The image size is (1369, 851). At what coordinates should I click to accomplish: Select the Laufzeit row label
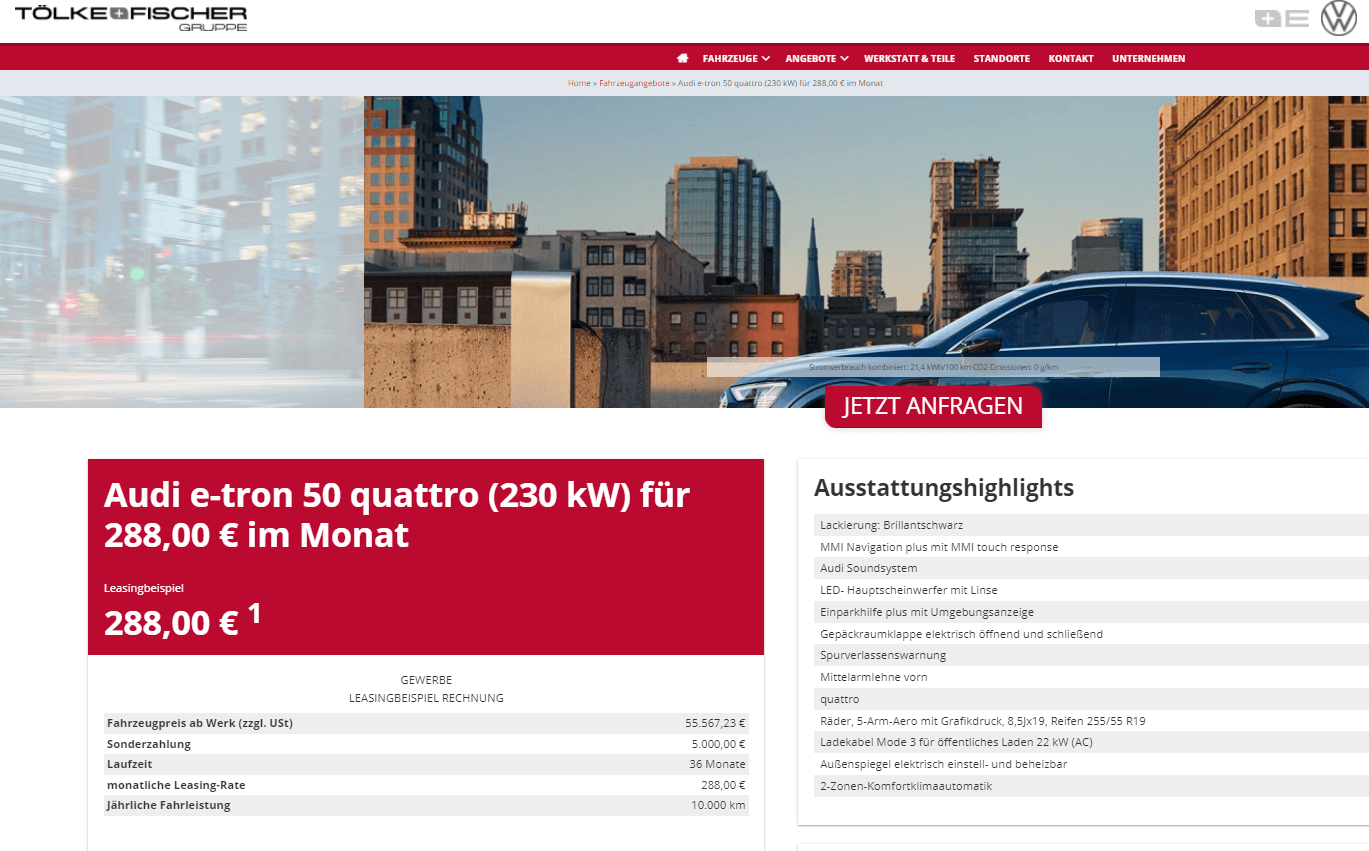point(130,764)
